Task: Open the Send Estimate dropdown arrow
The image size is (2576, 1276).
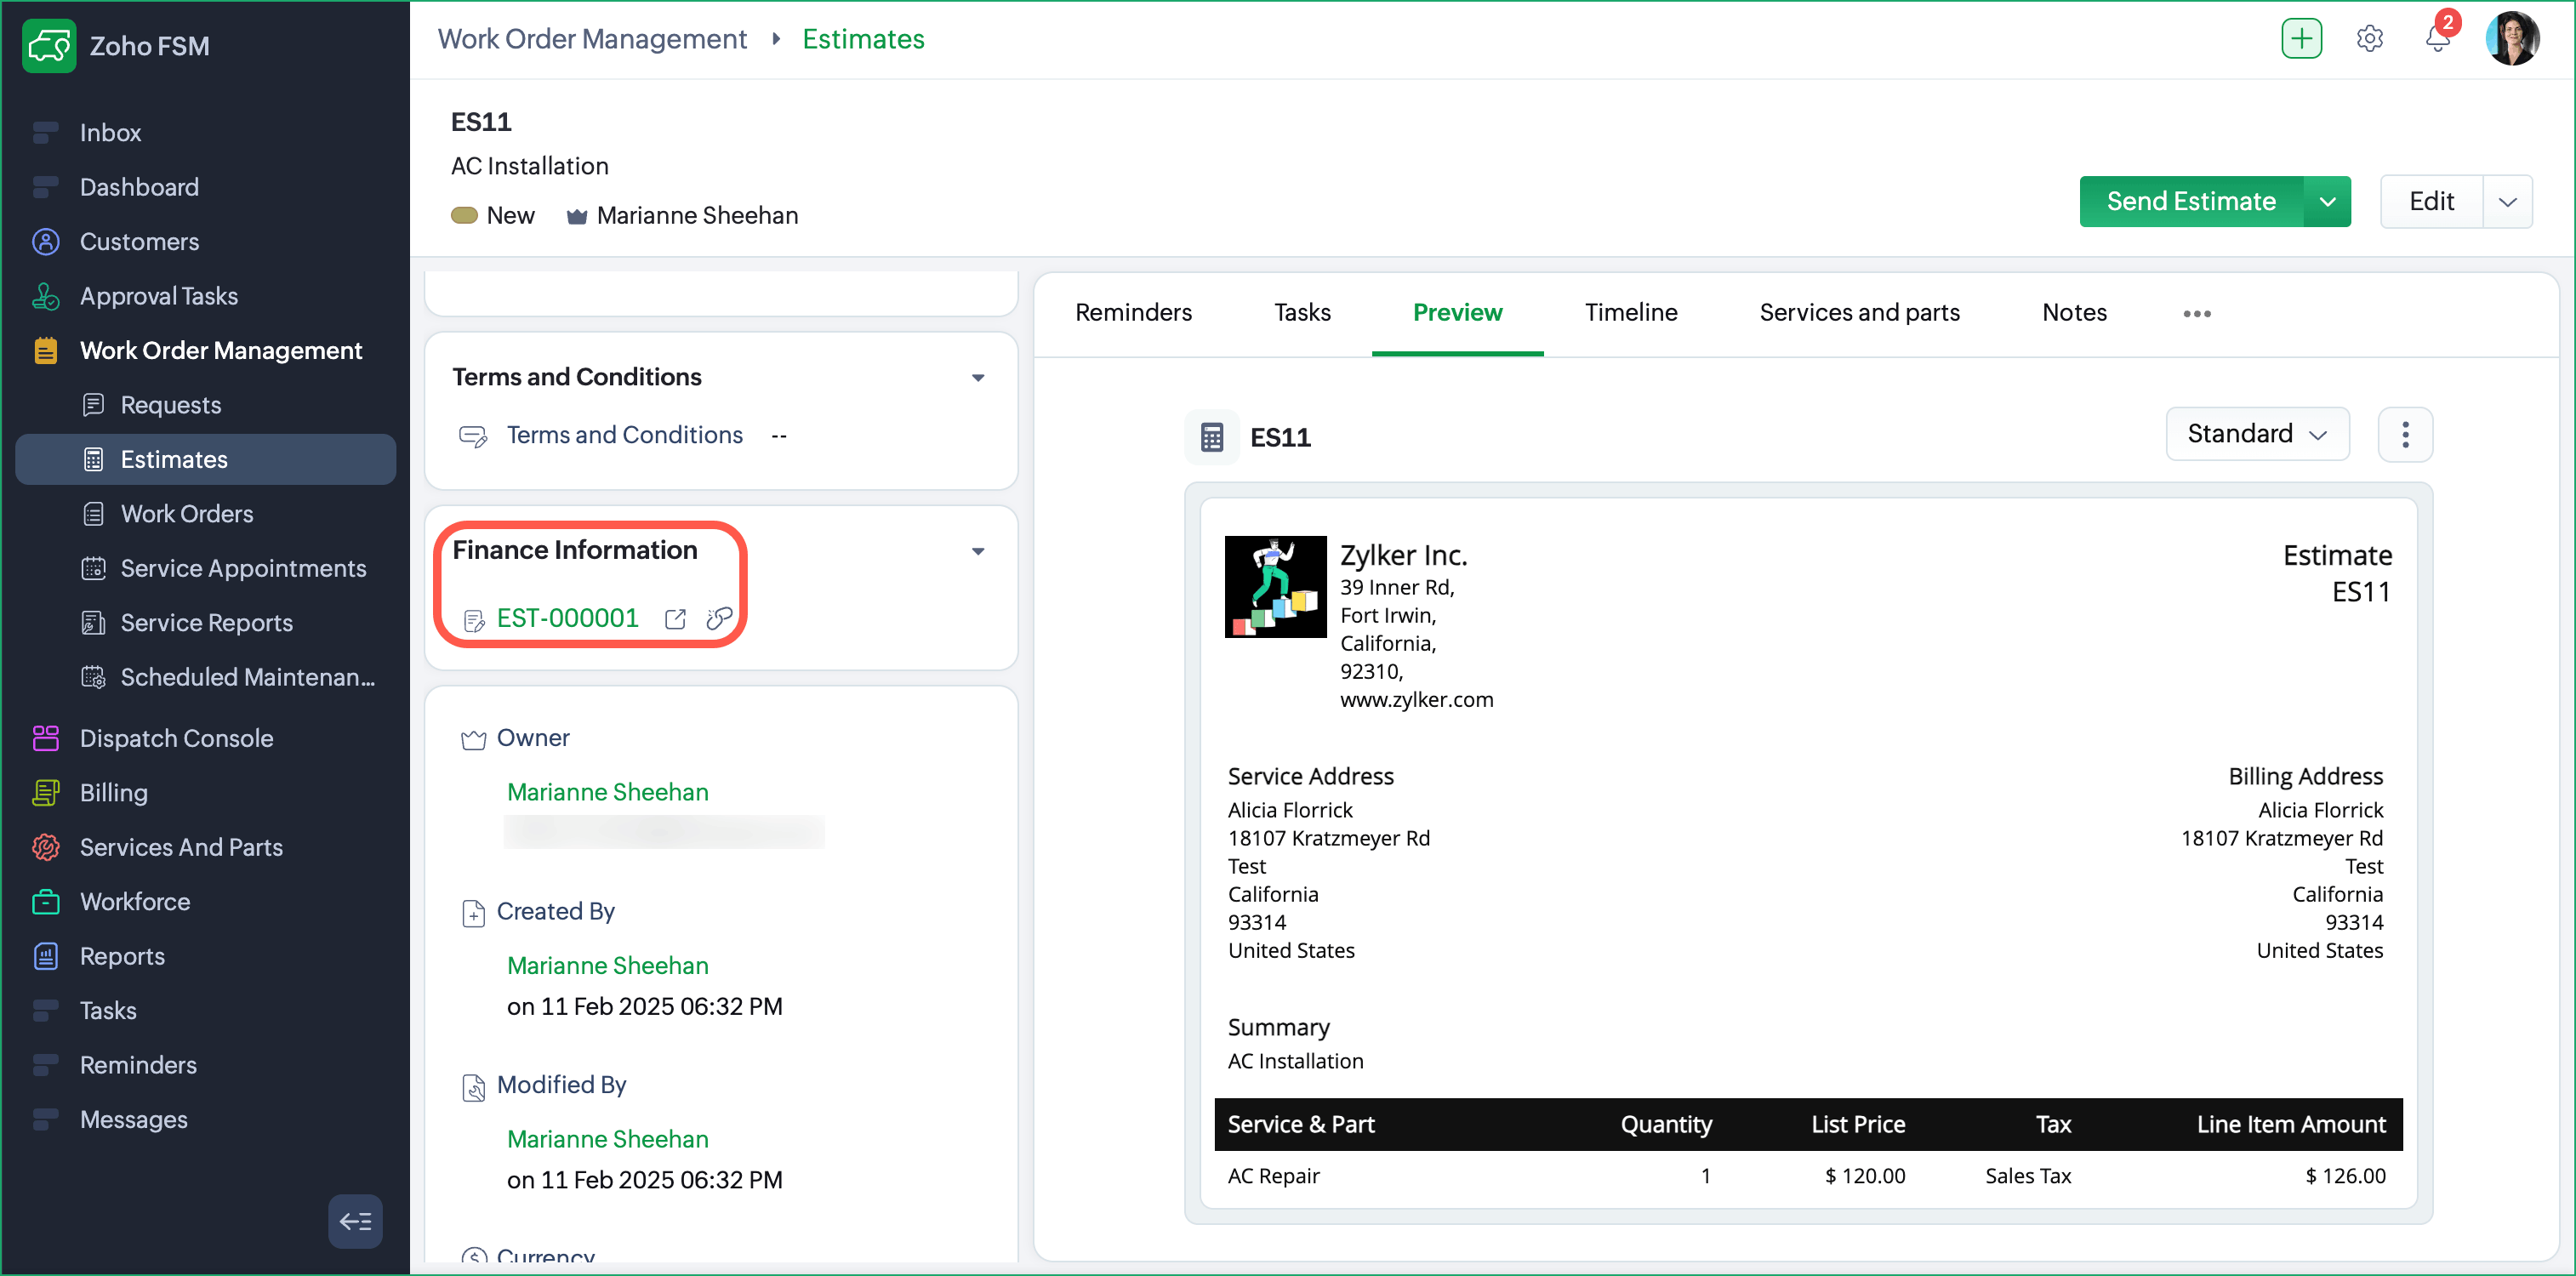Action: [x=2327, y=201]
